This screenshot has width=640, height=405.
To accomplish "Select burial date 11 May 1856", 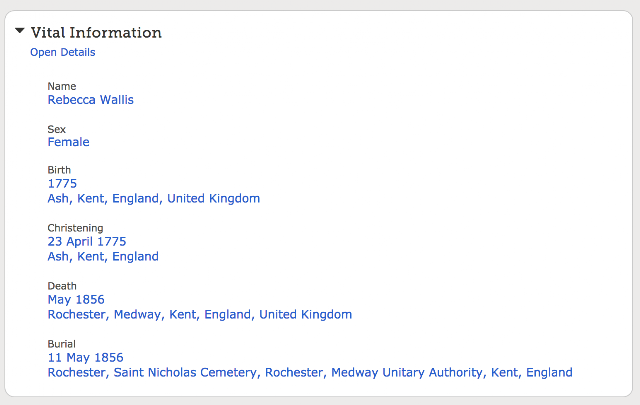I will click(x=85, y=358).
